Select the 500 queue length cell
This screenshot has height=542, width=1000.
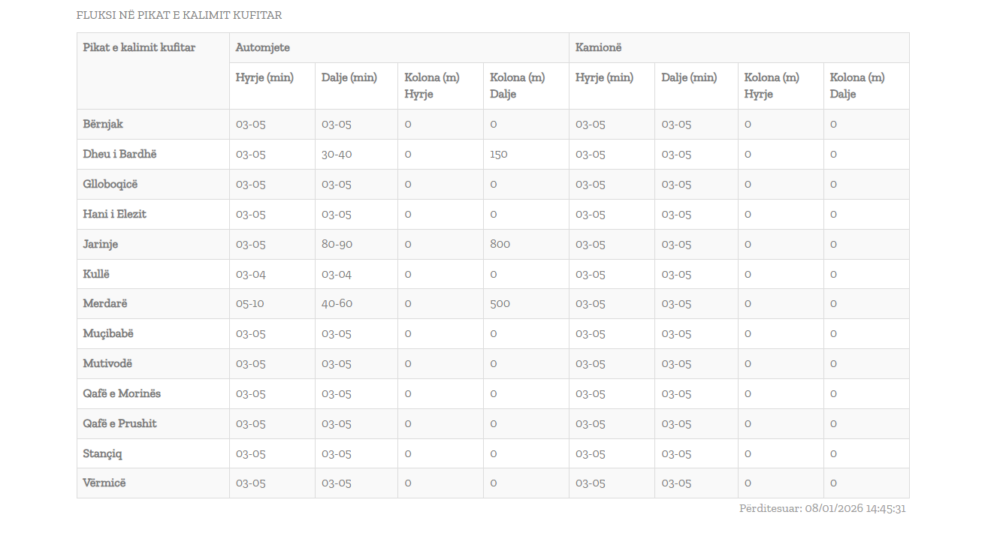click(x=500, y=304)
